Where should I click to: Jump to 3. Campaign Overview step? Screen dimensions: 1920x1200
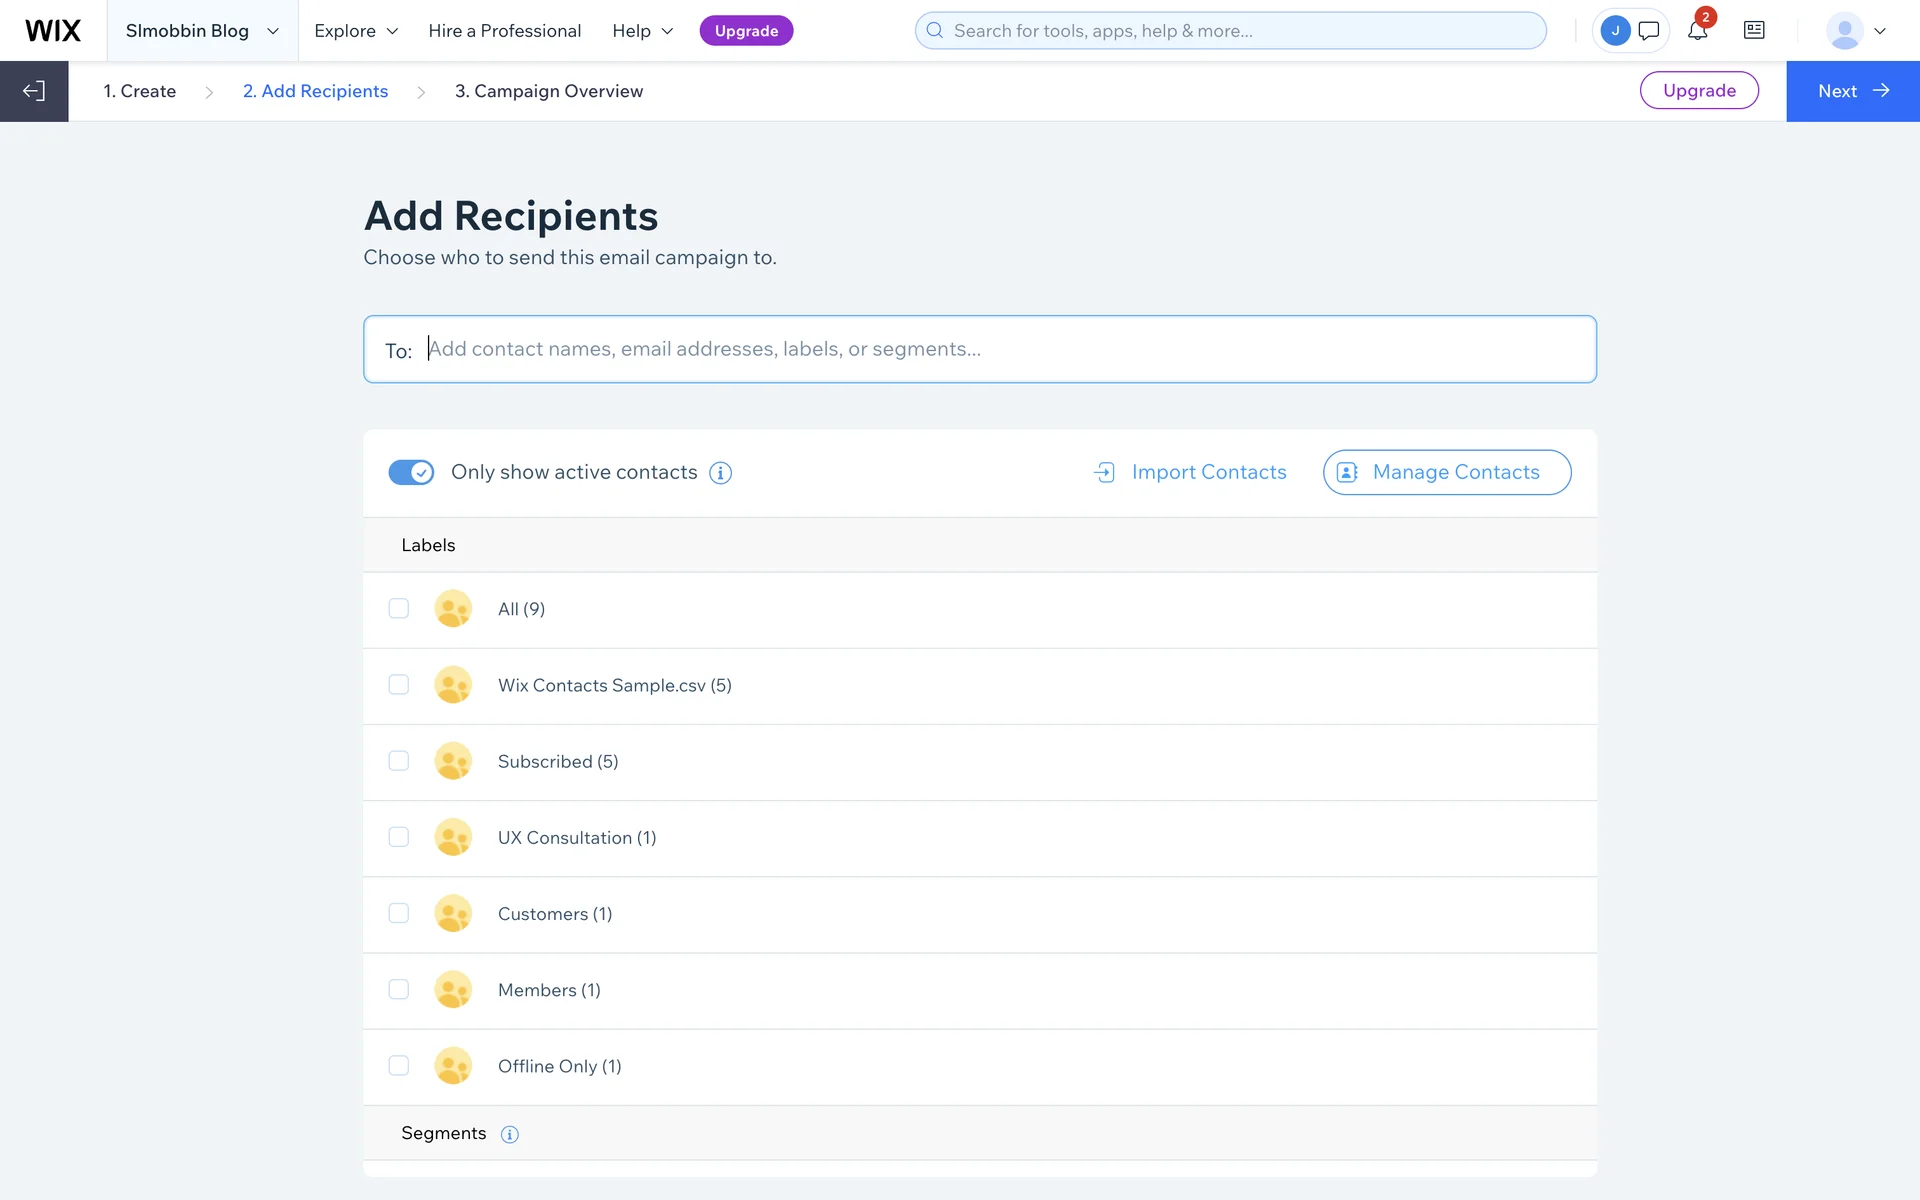pyautogui.click(x=549, y=91)
